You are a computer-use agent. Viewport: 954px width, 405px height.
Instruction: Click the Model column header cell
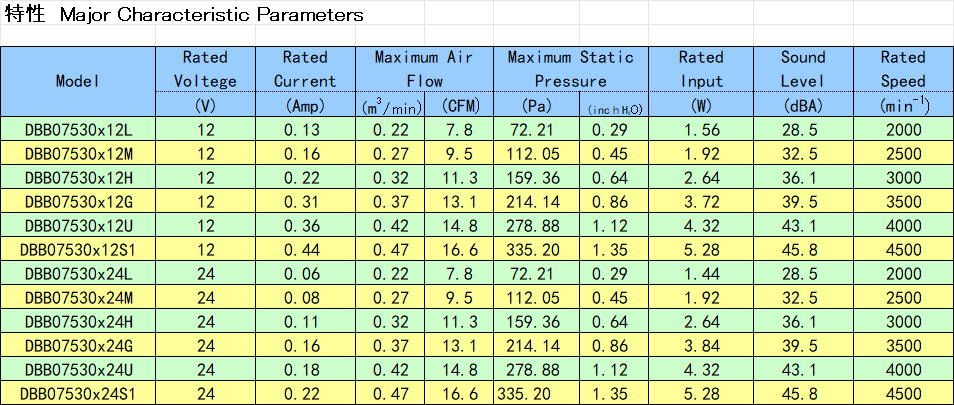tap(78, 81)
